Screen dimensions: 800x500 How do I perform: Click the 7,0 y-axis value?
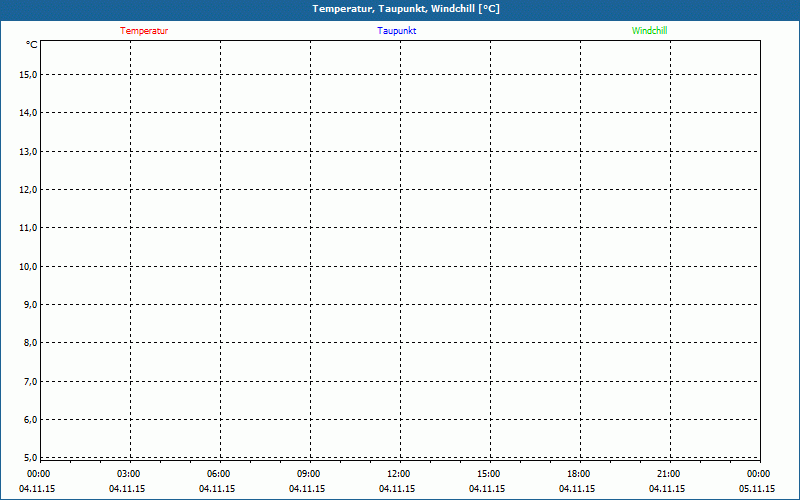coord(30,382)
